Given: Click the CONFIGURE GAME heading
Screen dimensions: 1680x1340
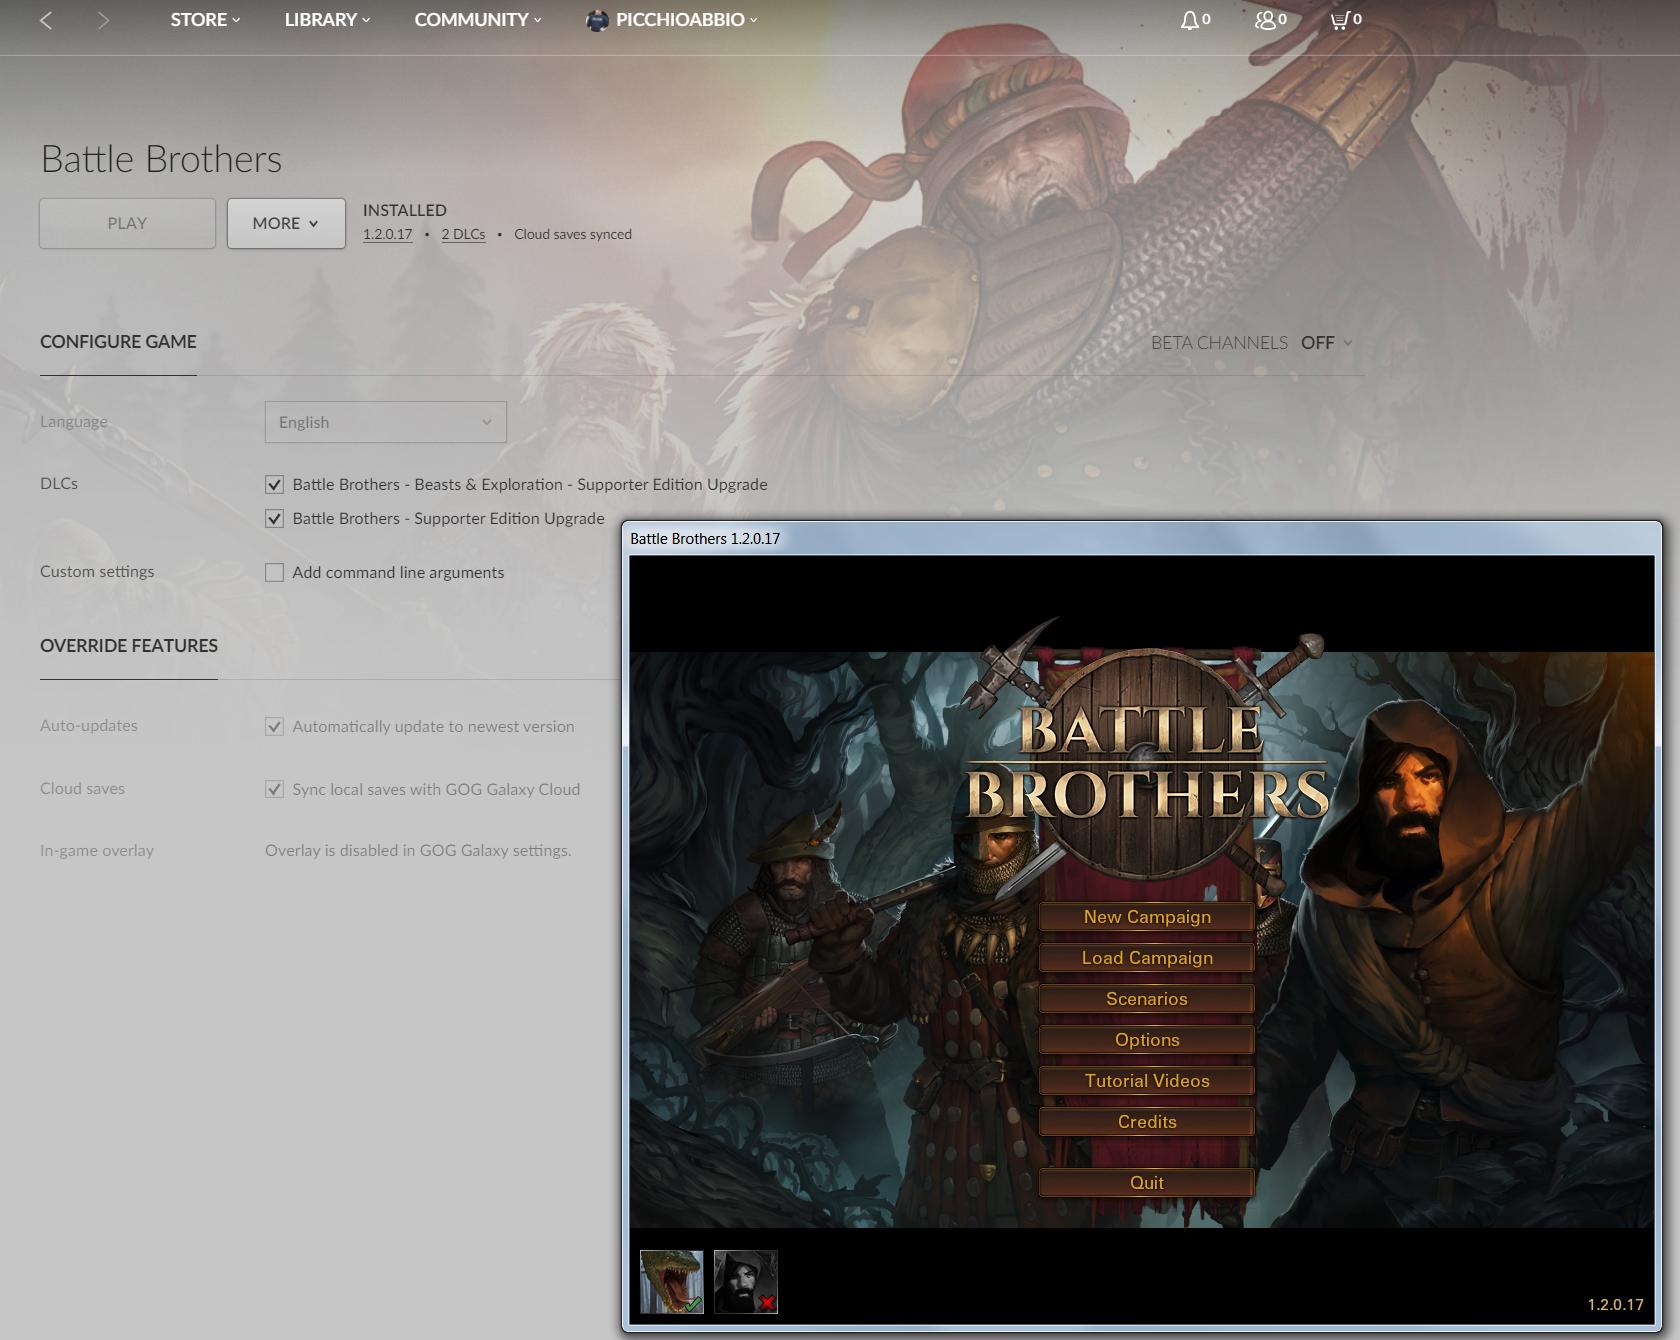Looking at the screenshot, I should click(x=118, y=342).
